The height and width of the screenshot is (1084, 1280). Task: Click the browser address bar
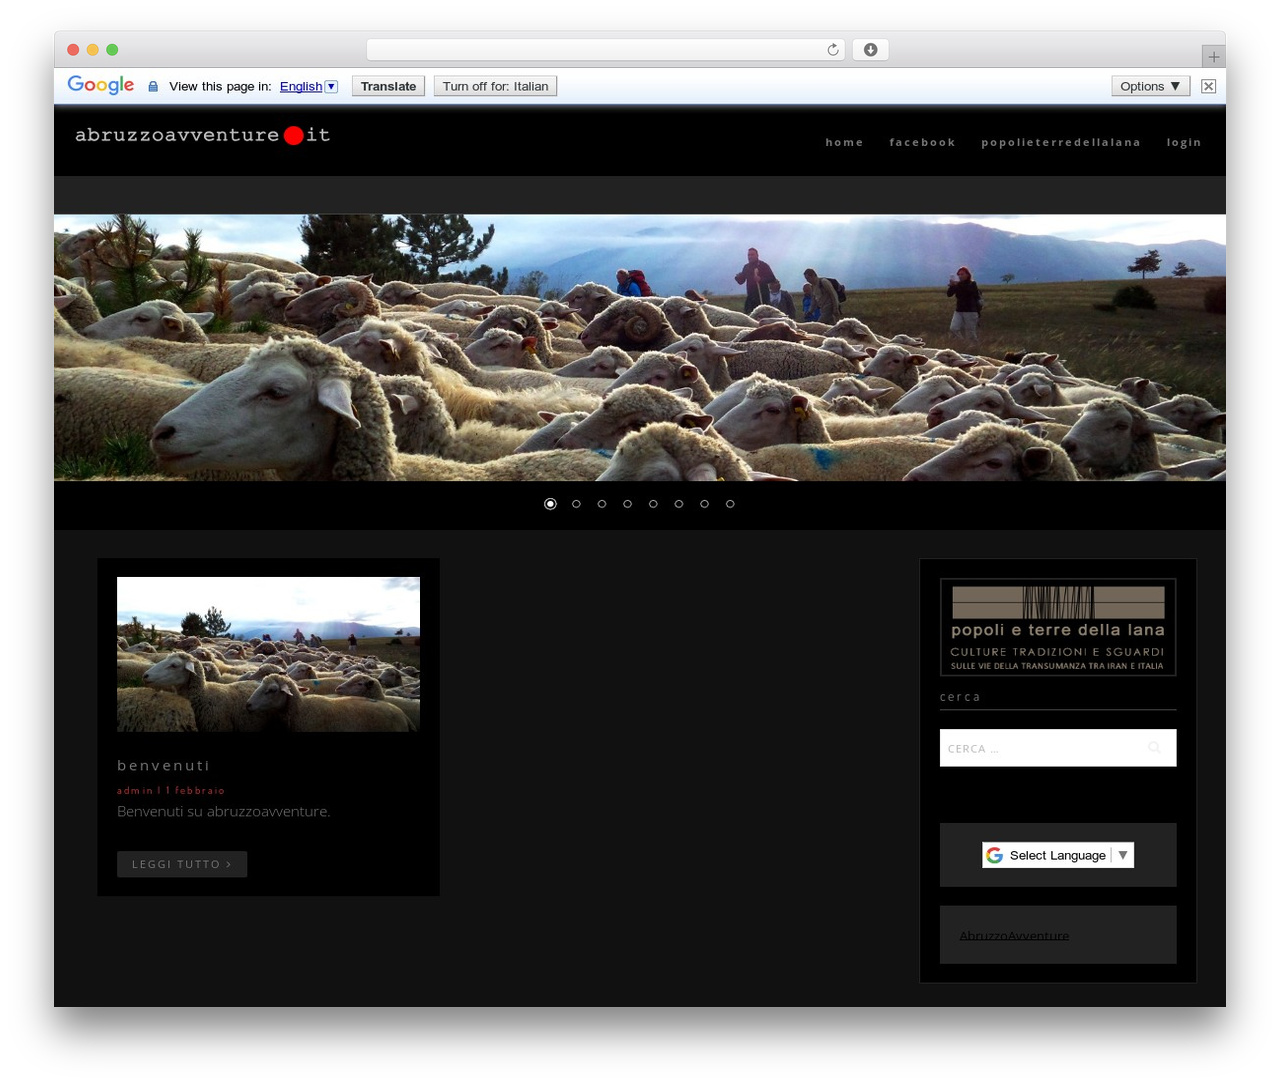pos(605,50)
